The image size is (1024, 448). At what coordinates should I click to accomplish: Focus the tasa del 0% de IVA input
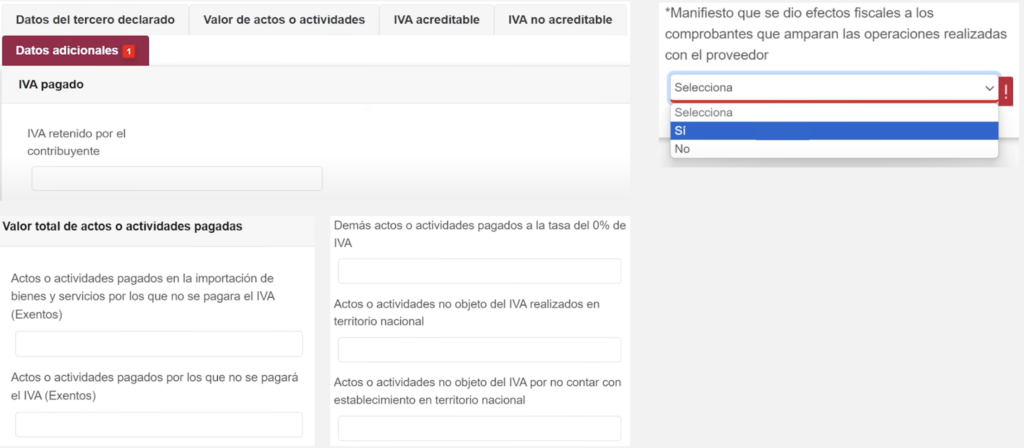click(x=479, y=271)
